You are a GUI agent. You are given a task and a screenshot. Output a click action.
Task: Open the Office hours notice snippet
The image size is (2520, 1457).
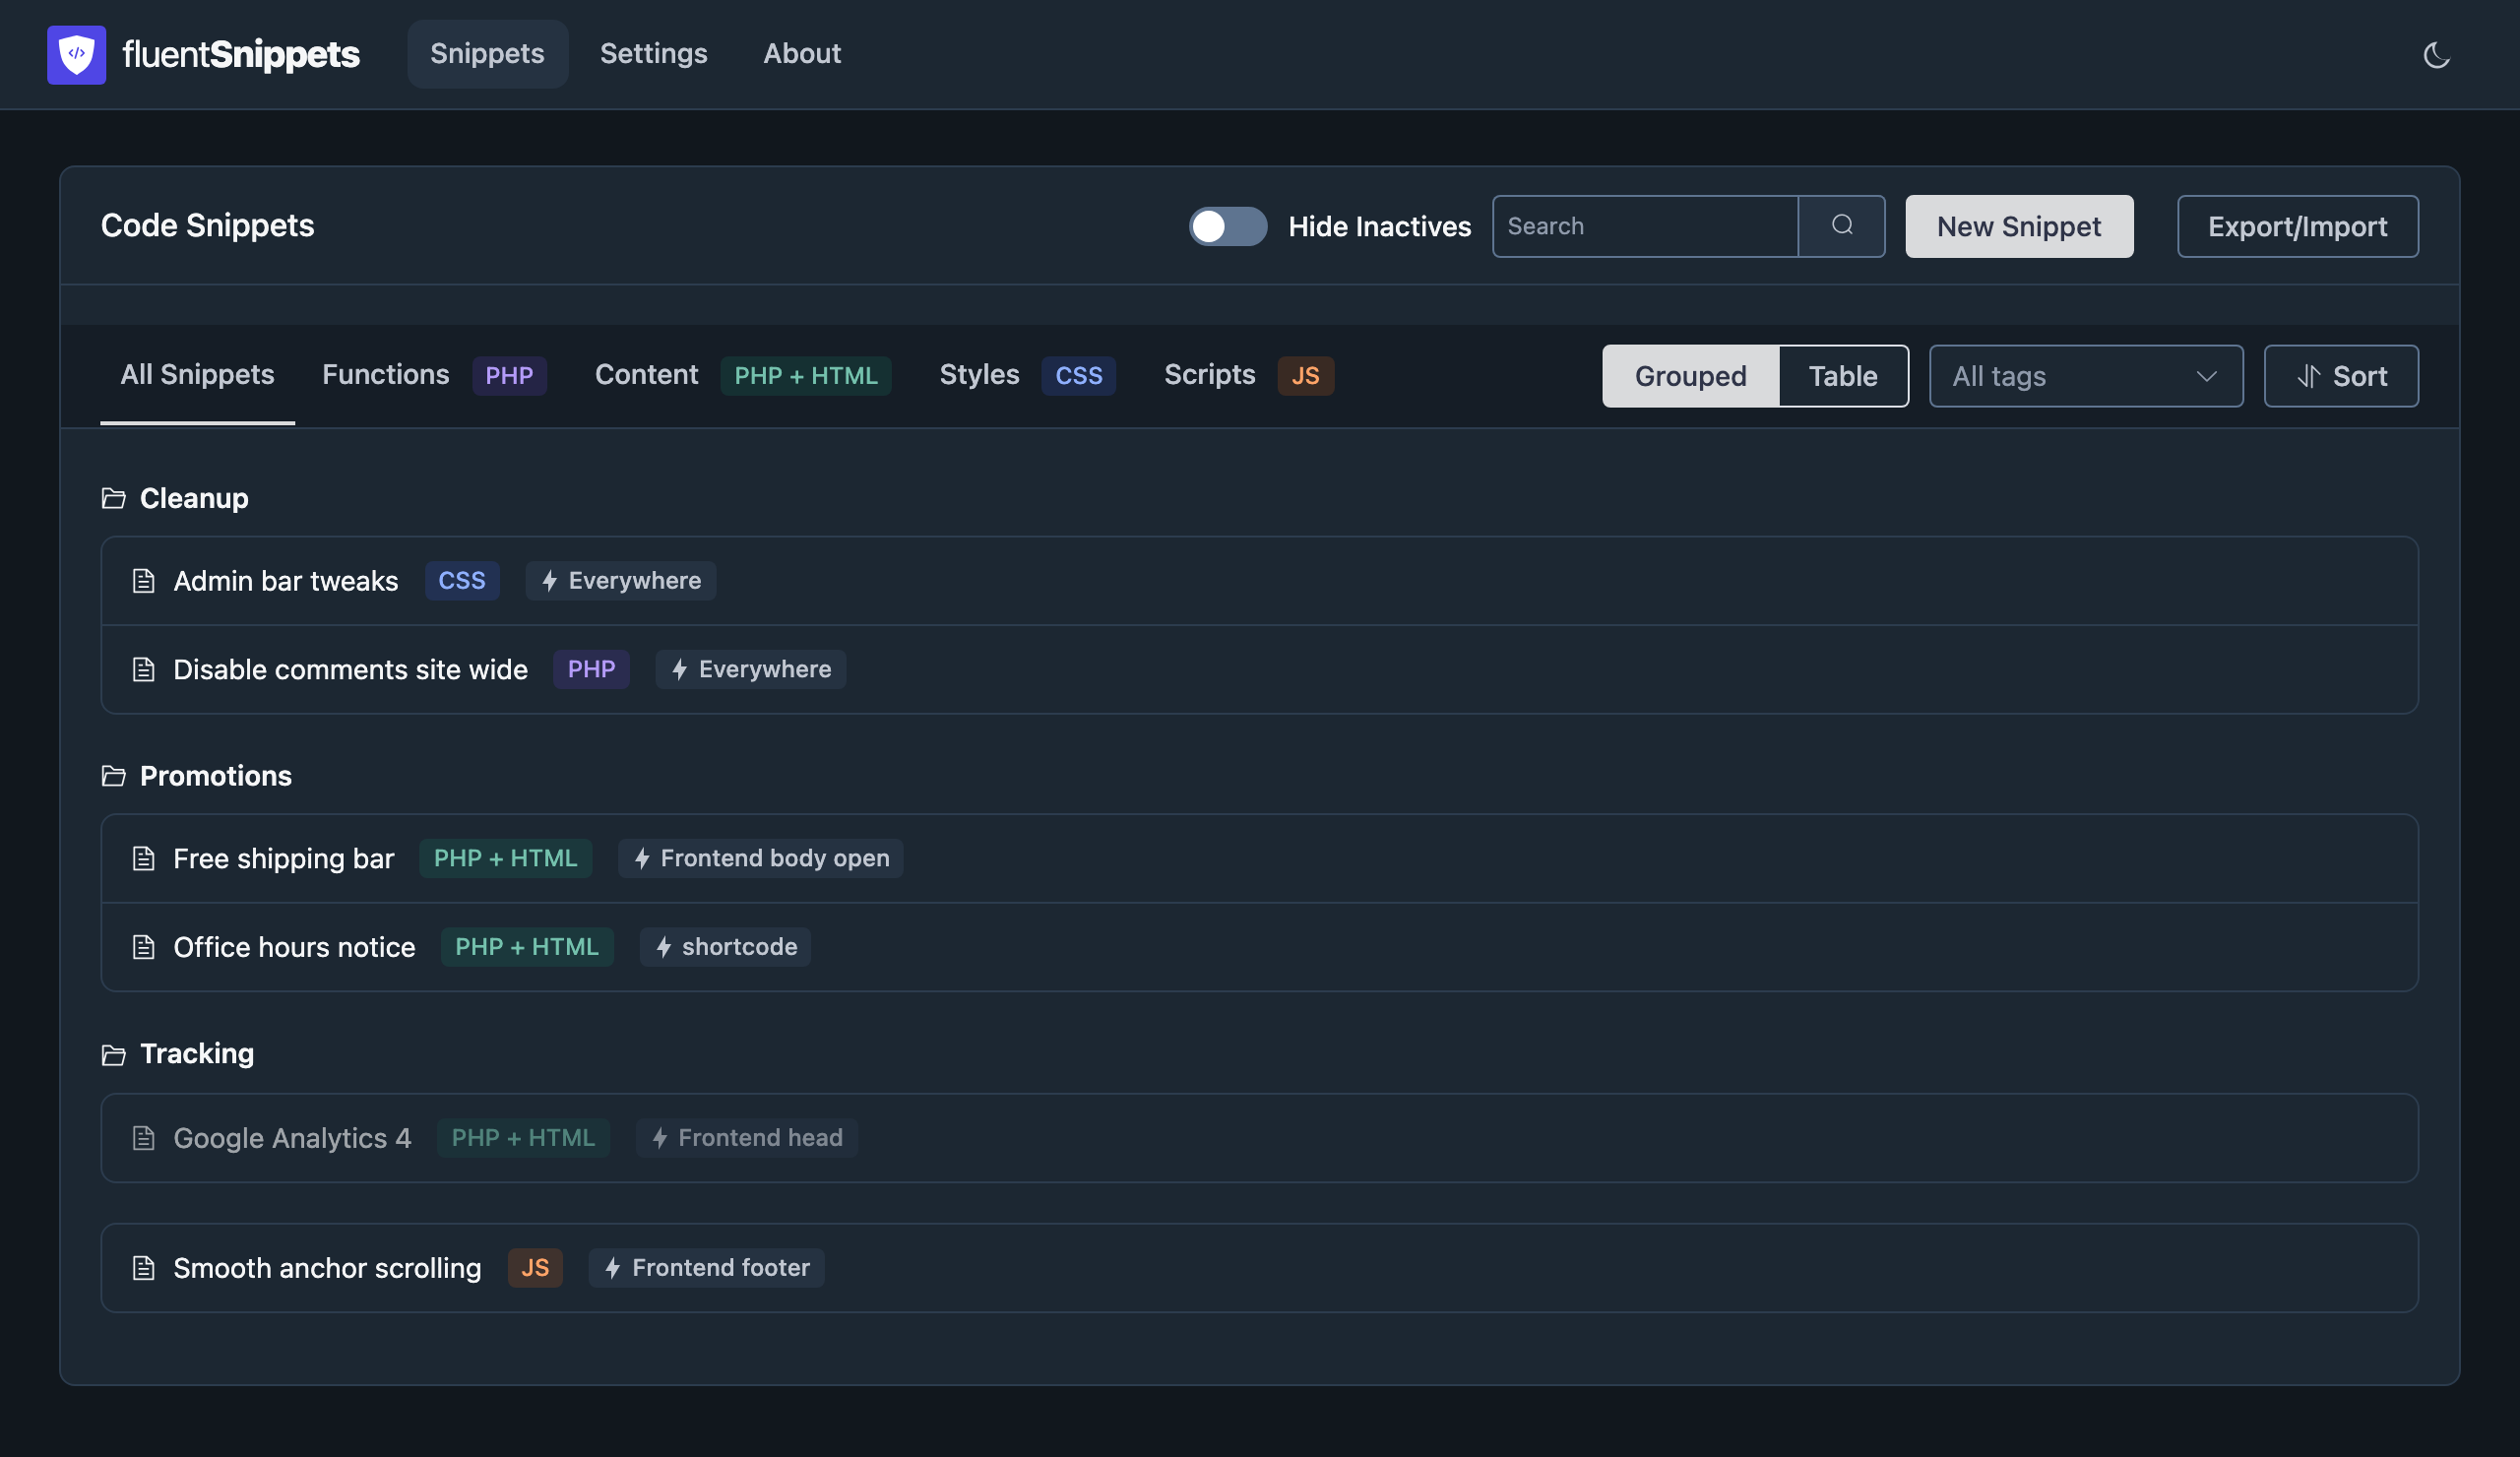(1259, 947)
